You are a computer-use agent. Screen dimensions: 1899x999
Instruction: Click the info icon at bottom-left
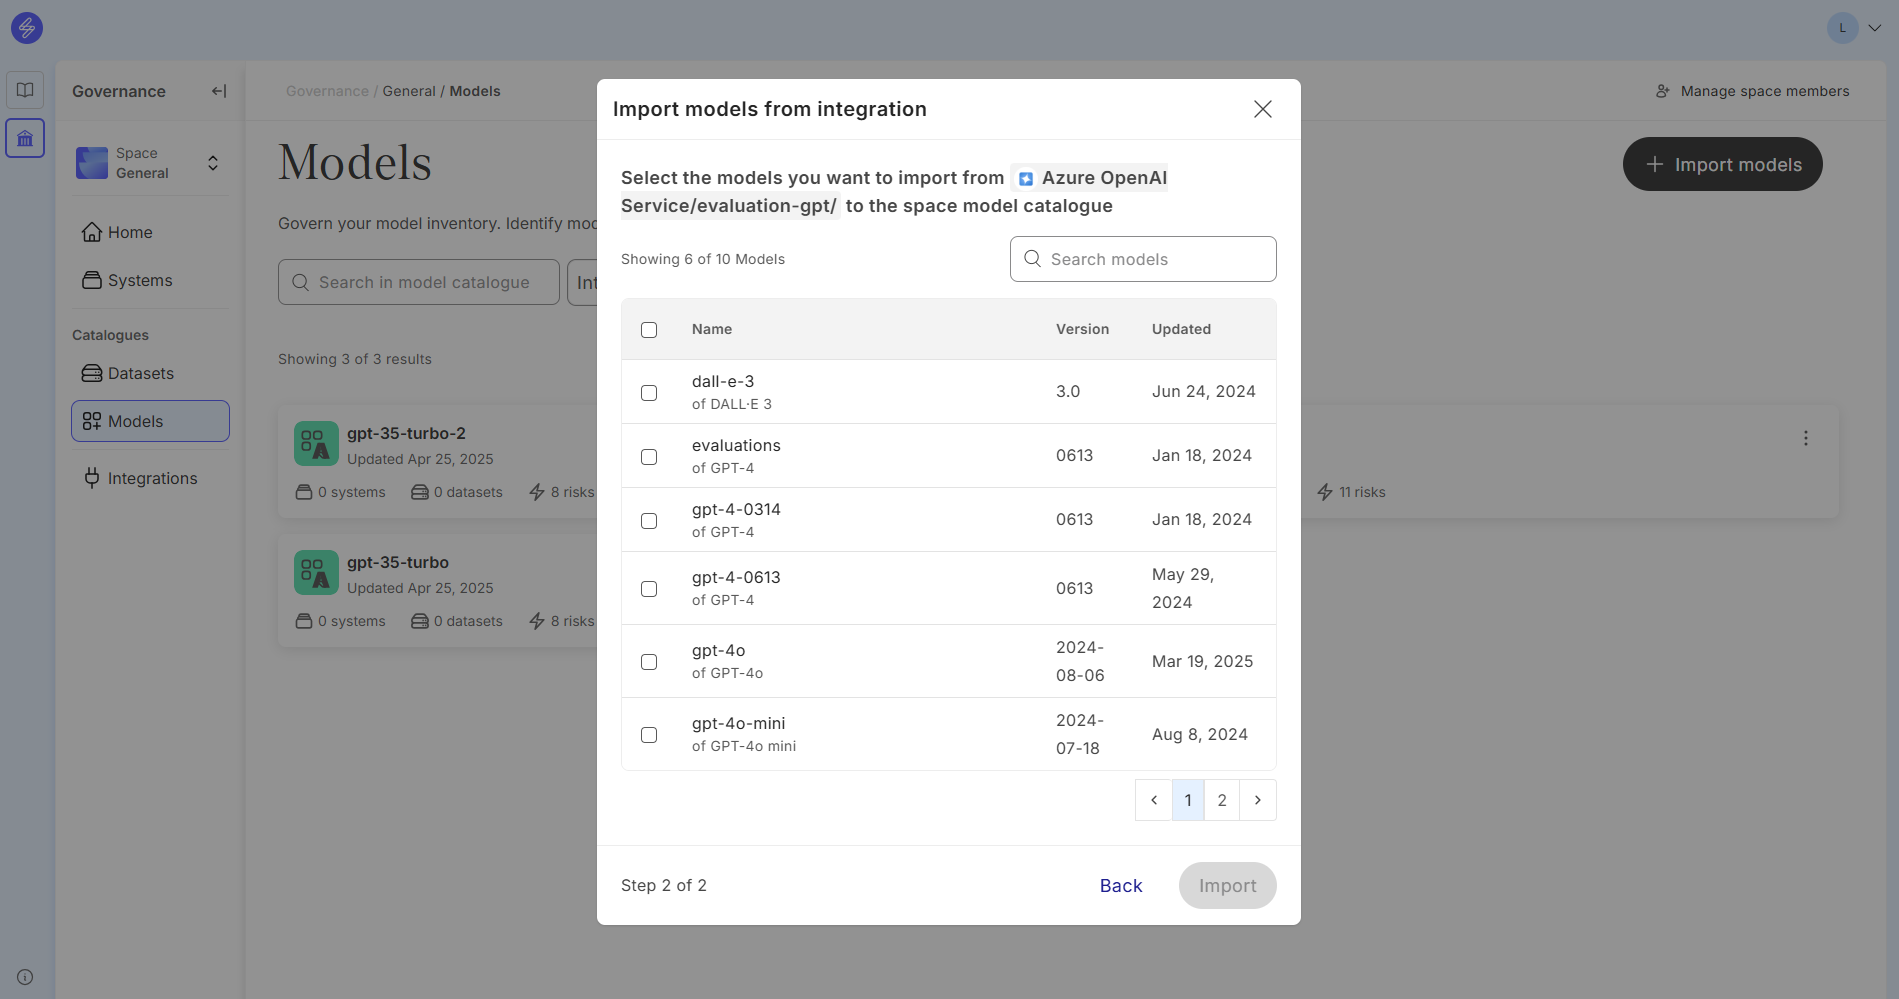pos(25,977)
